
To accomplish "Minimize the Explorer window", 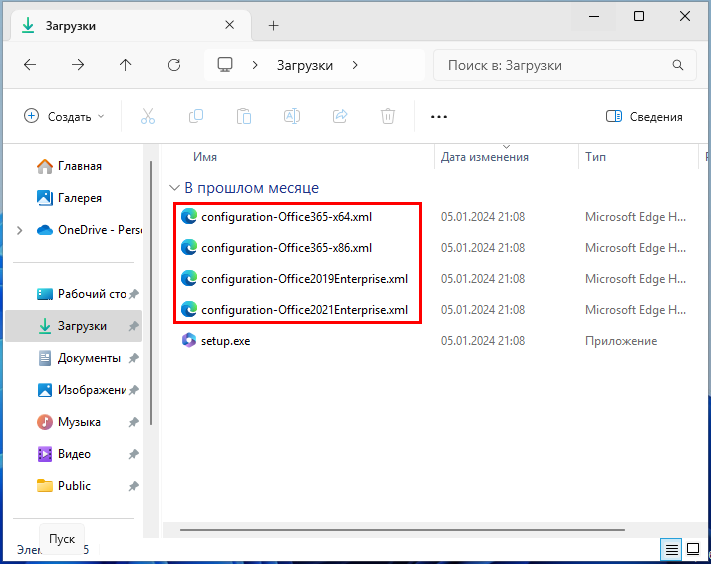I will [594, 16].
